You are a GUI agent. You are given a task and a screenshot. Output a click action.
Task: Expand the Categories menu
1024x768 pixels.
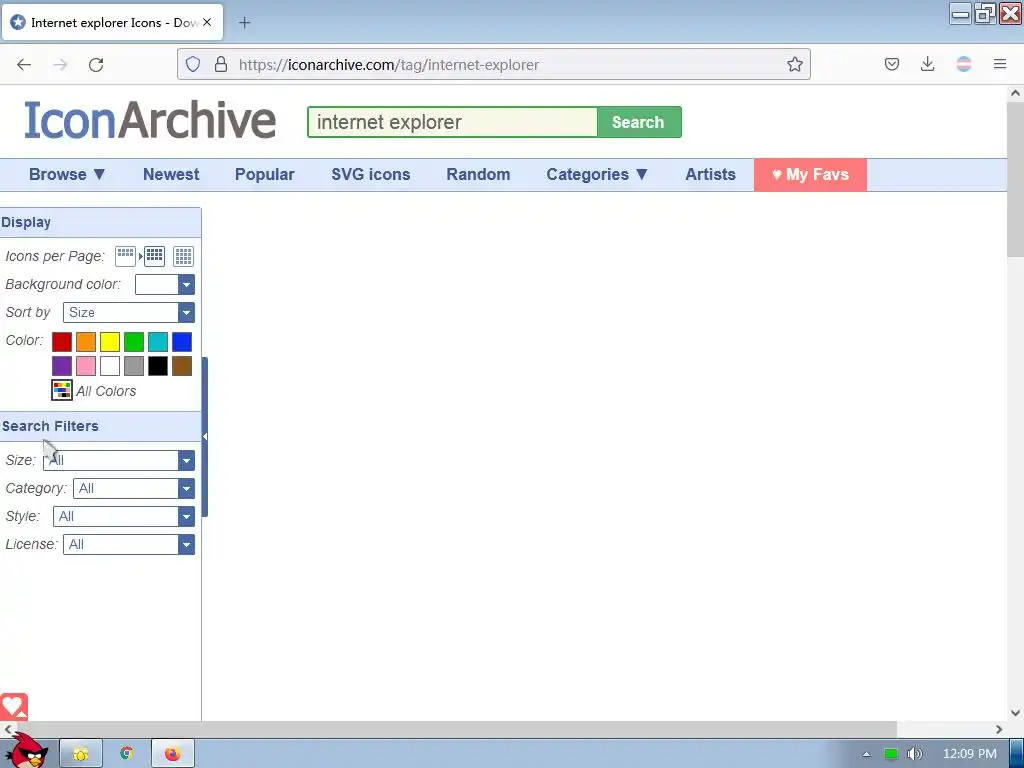[597, 174]
